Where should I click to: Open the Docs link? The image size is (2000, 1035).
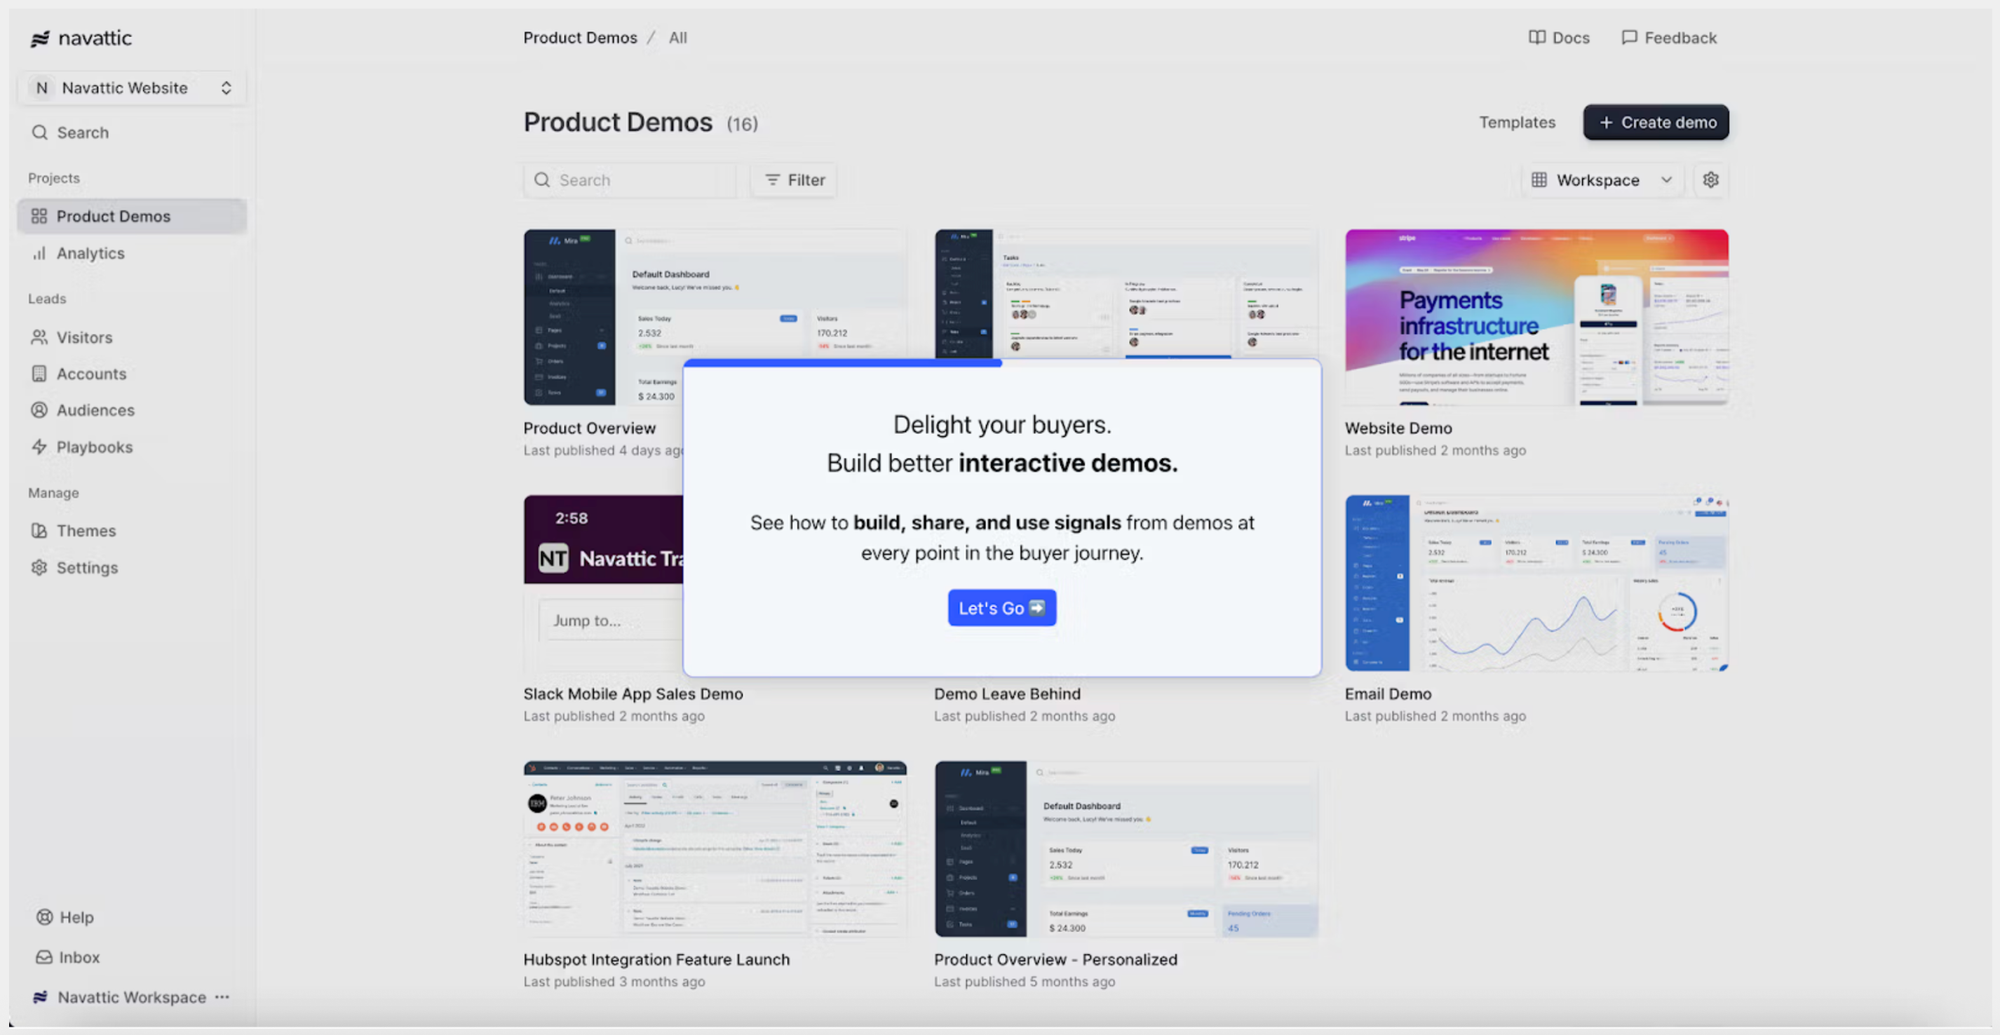point(1559,37)
